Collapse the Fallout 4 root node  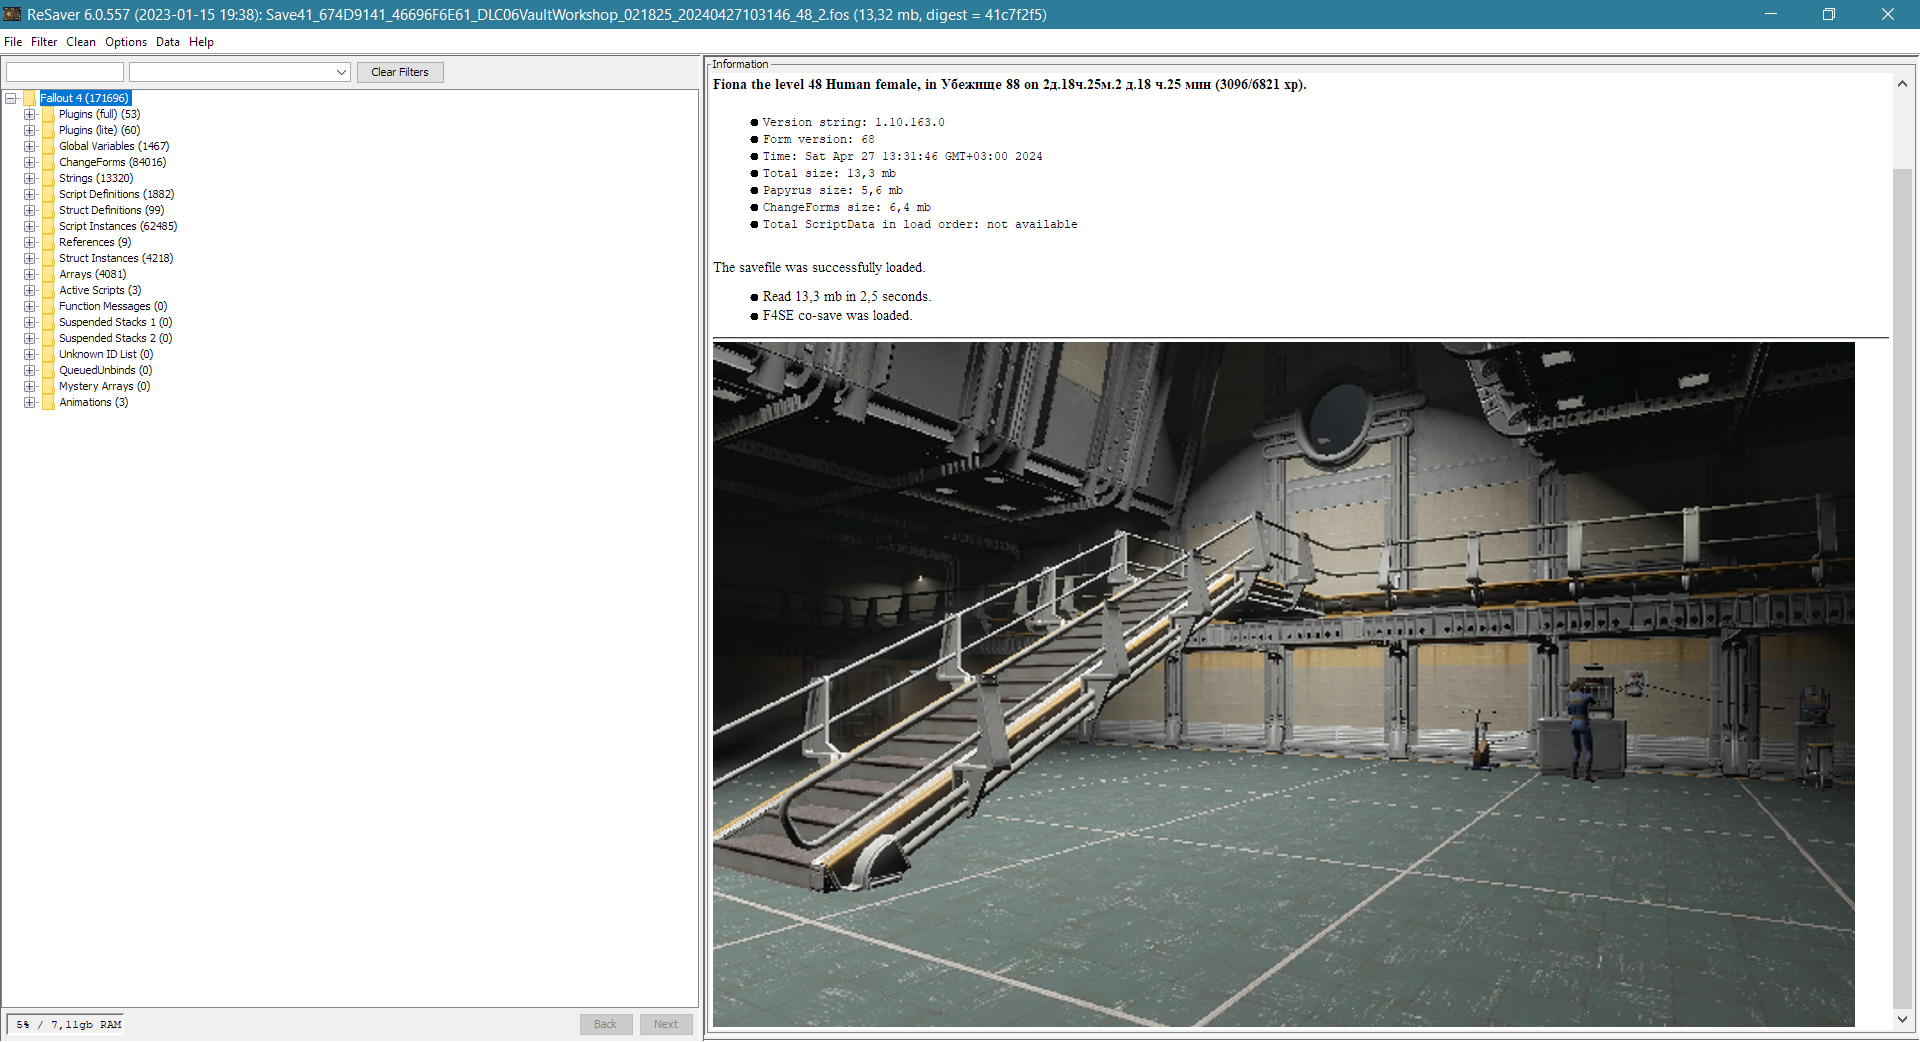click(x=11, y=98)
